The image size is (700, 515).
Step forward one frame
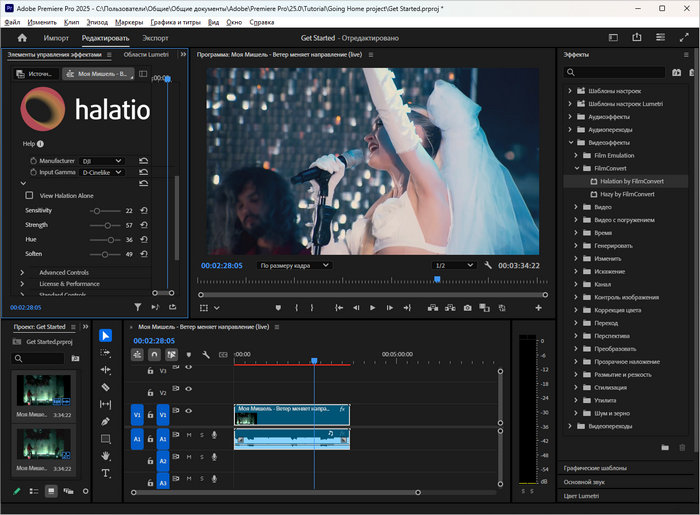(x=390, y=308)
